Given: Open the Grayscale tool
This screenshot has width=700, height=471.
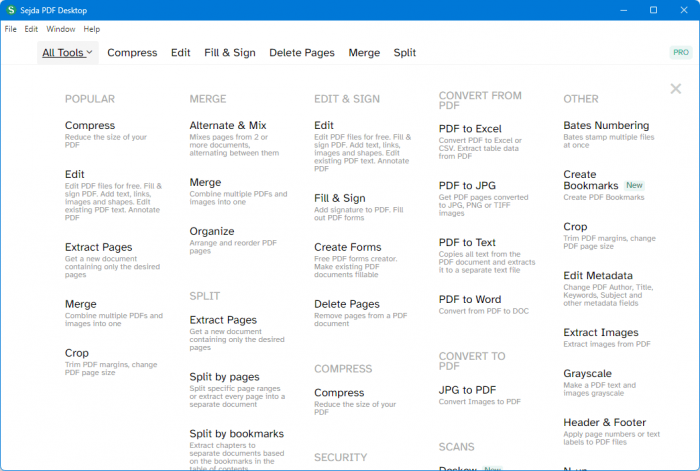Looking at the screenshot, I should [x=588, y=373].
